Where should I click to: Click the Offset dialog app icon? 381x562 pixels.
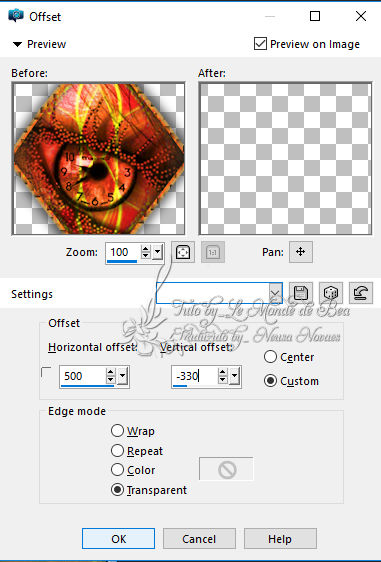(x=16, y=16)
